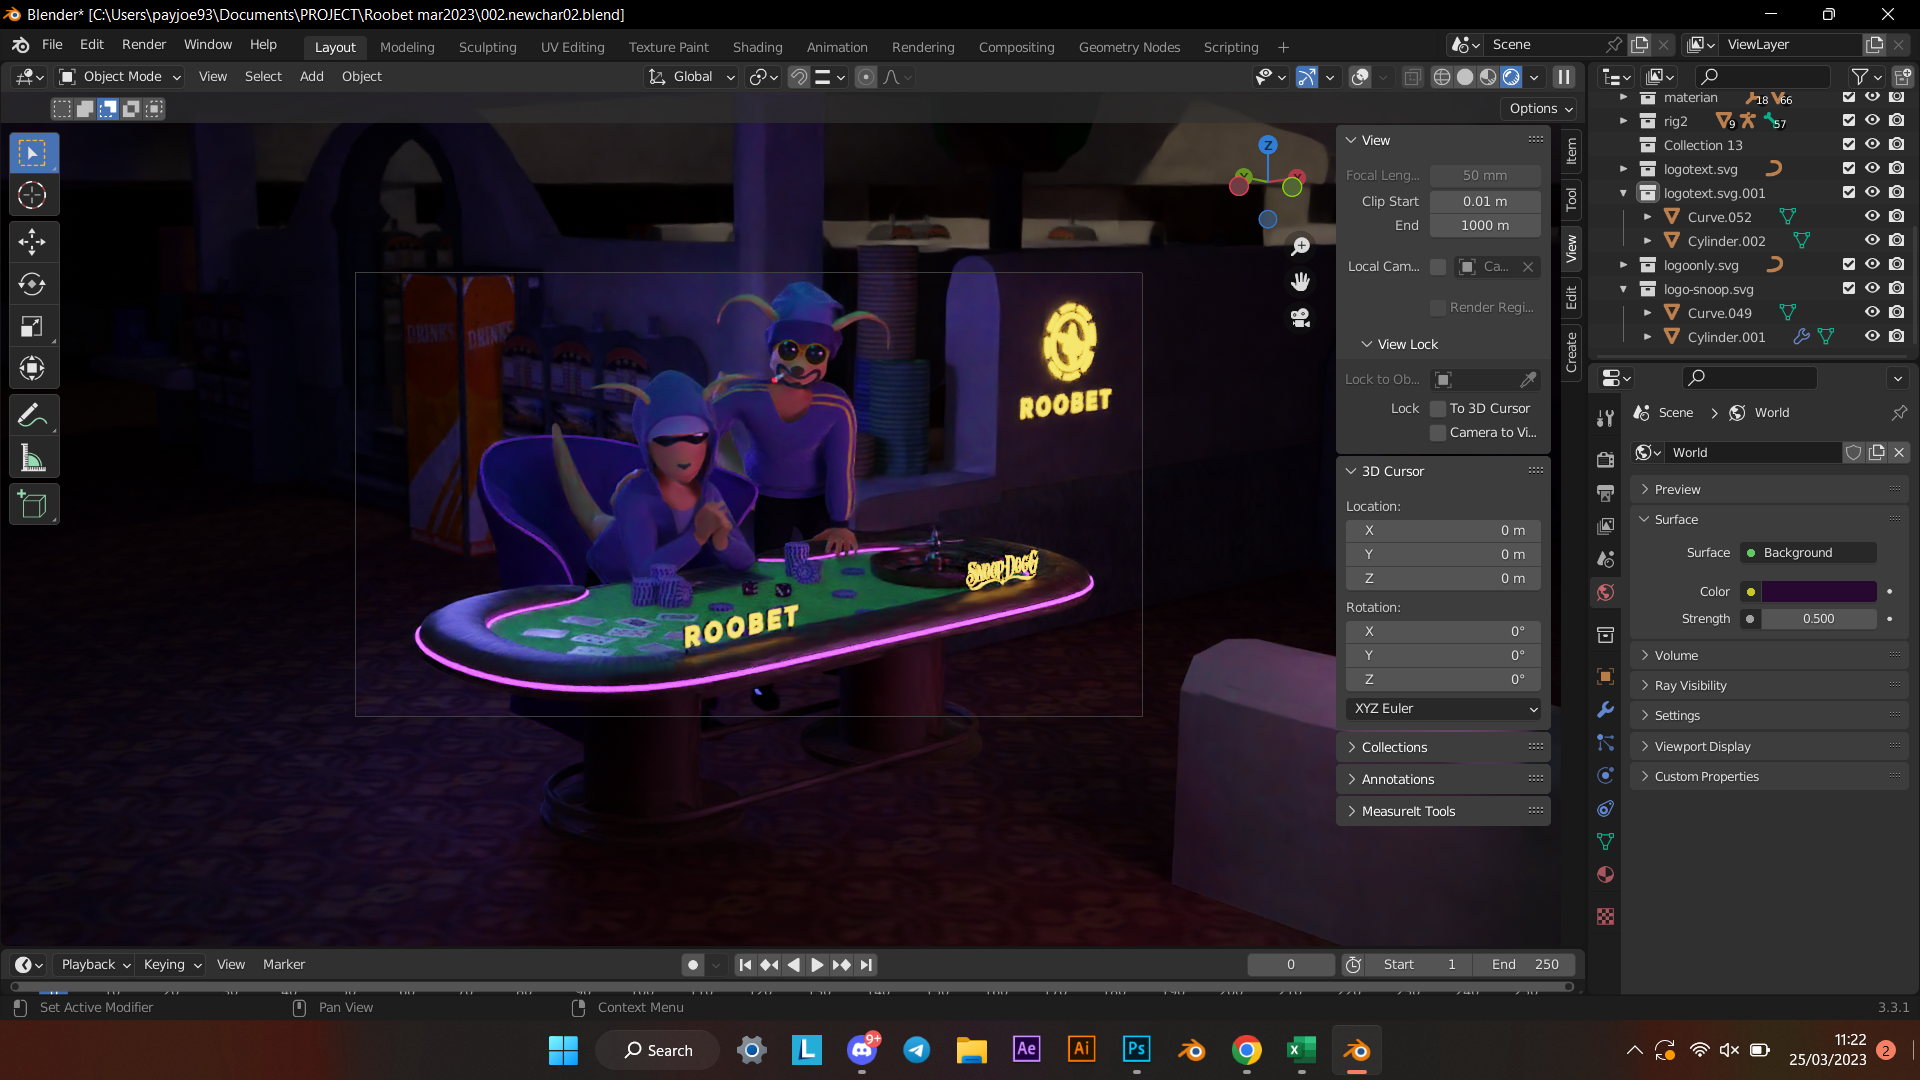Hide the rig2 collection in viewport
The height and width of the screenshot is (1080, 1920).
coord(1872,120)
